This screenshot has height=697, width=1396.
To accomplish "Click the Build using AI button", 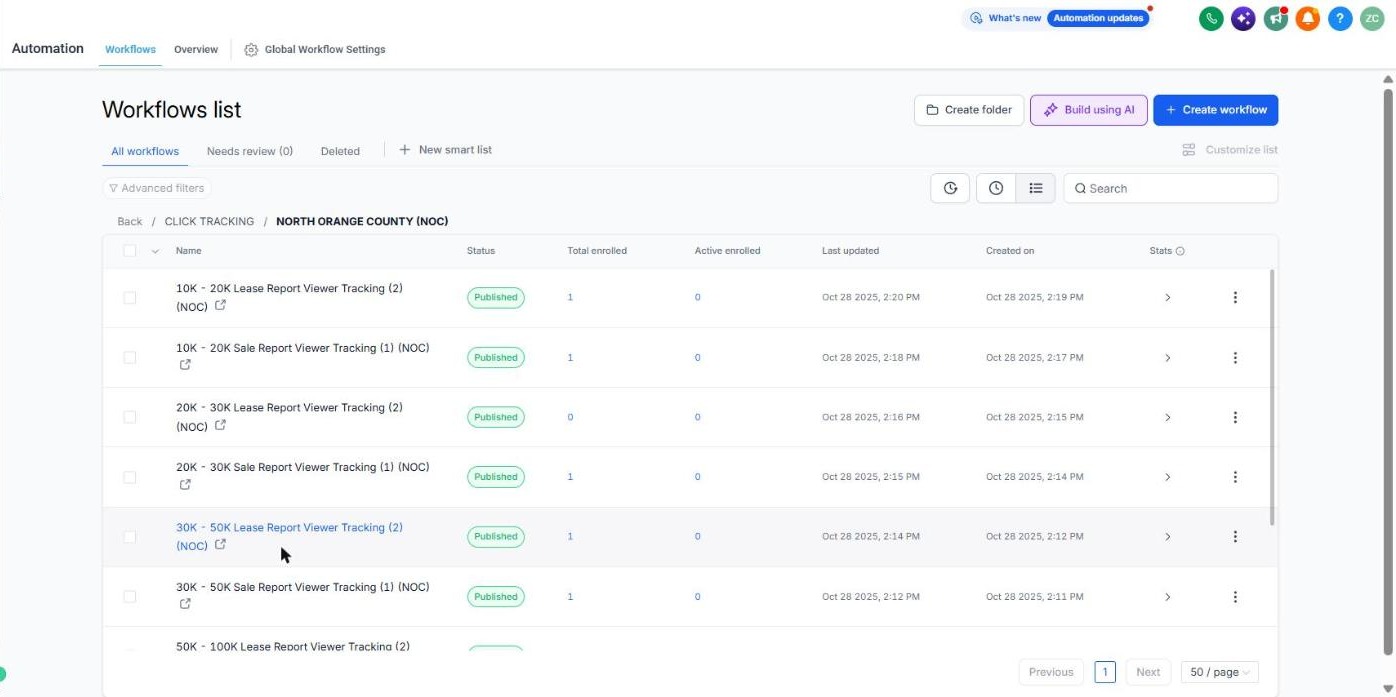I will pyautogui.click(x=1089, y=110).
